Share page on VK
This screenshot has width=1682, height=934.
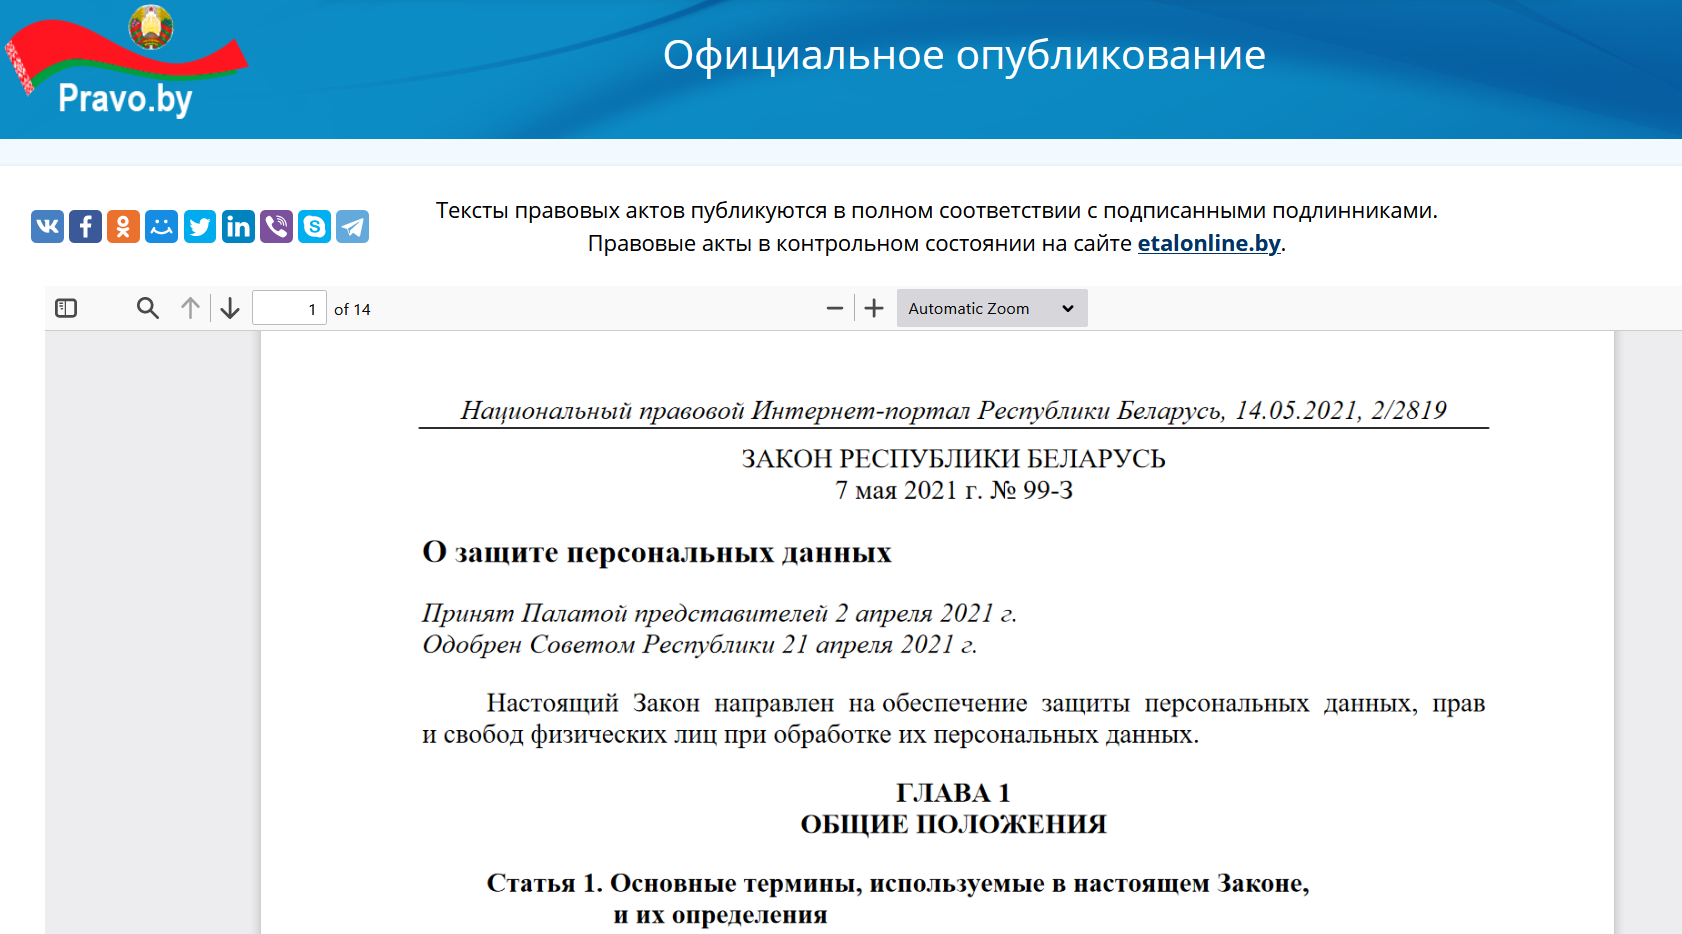pos(47,227)
